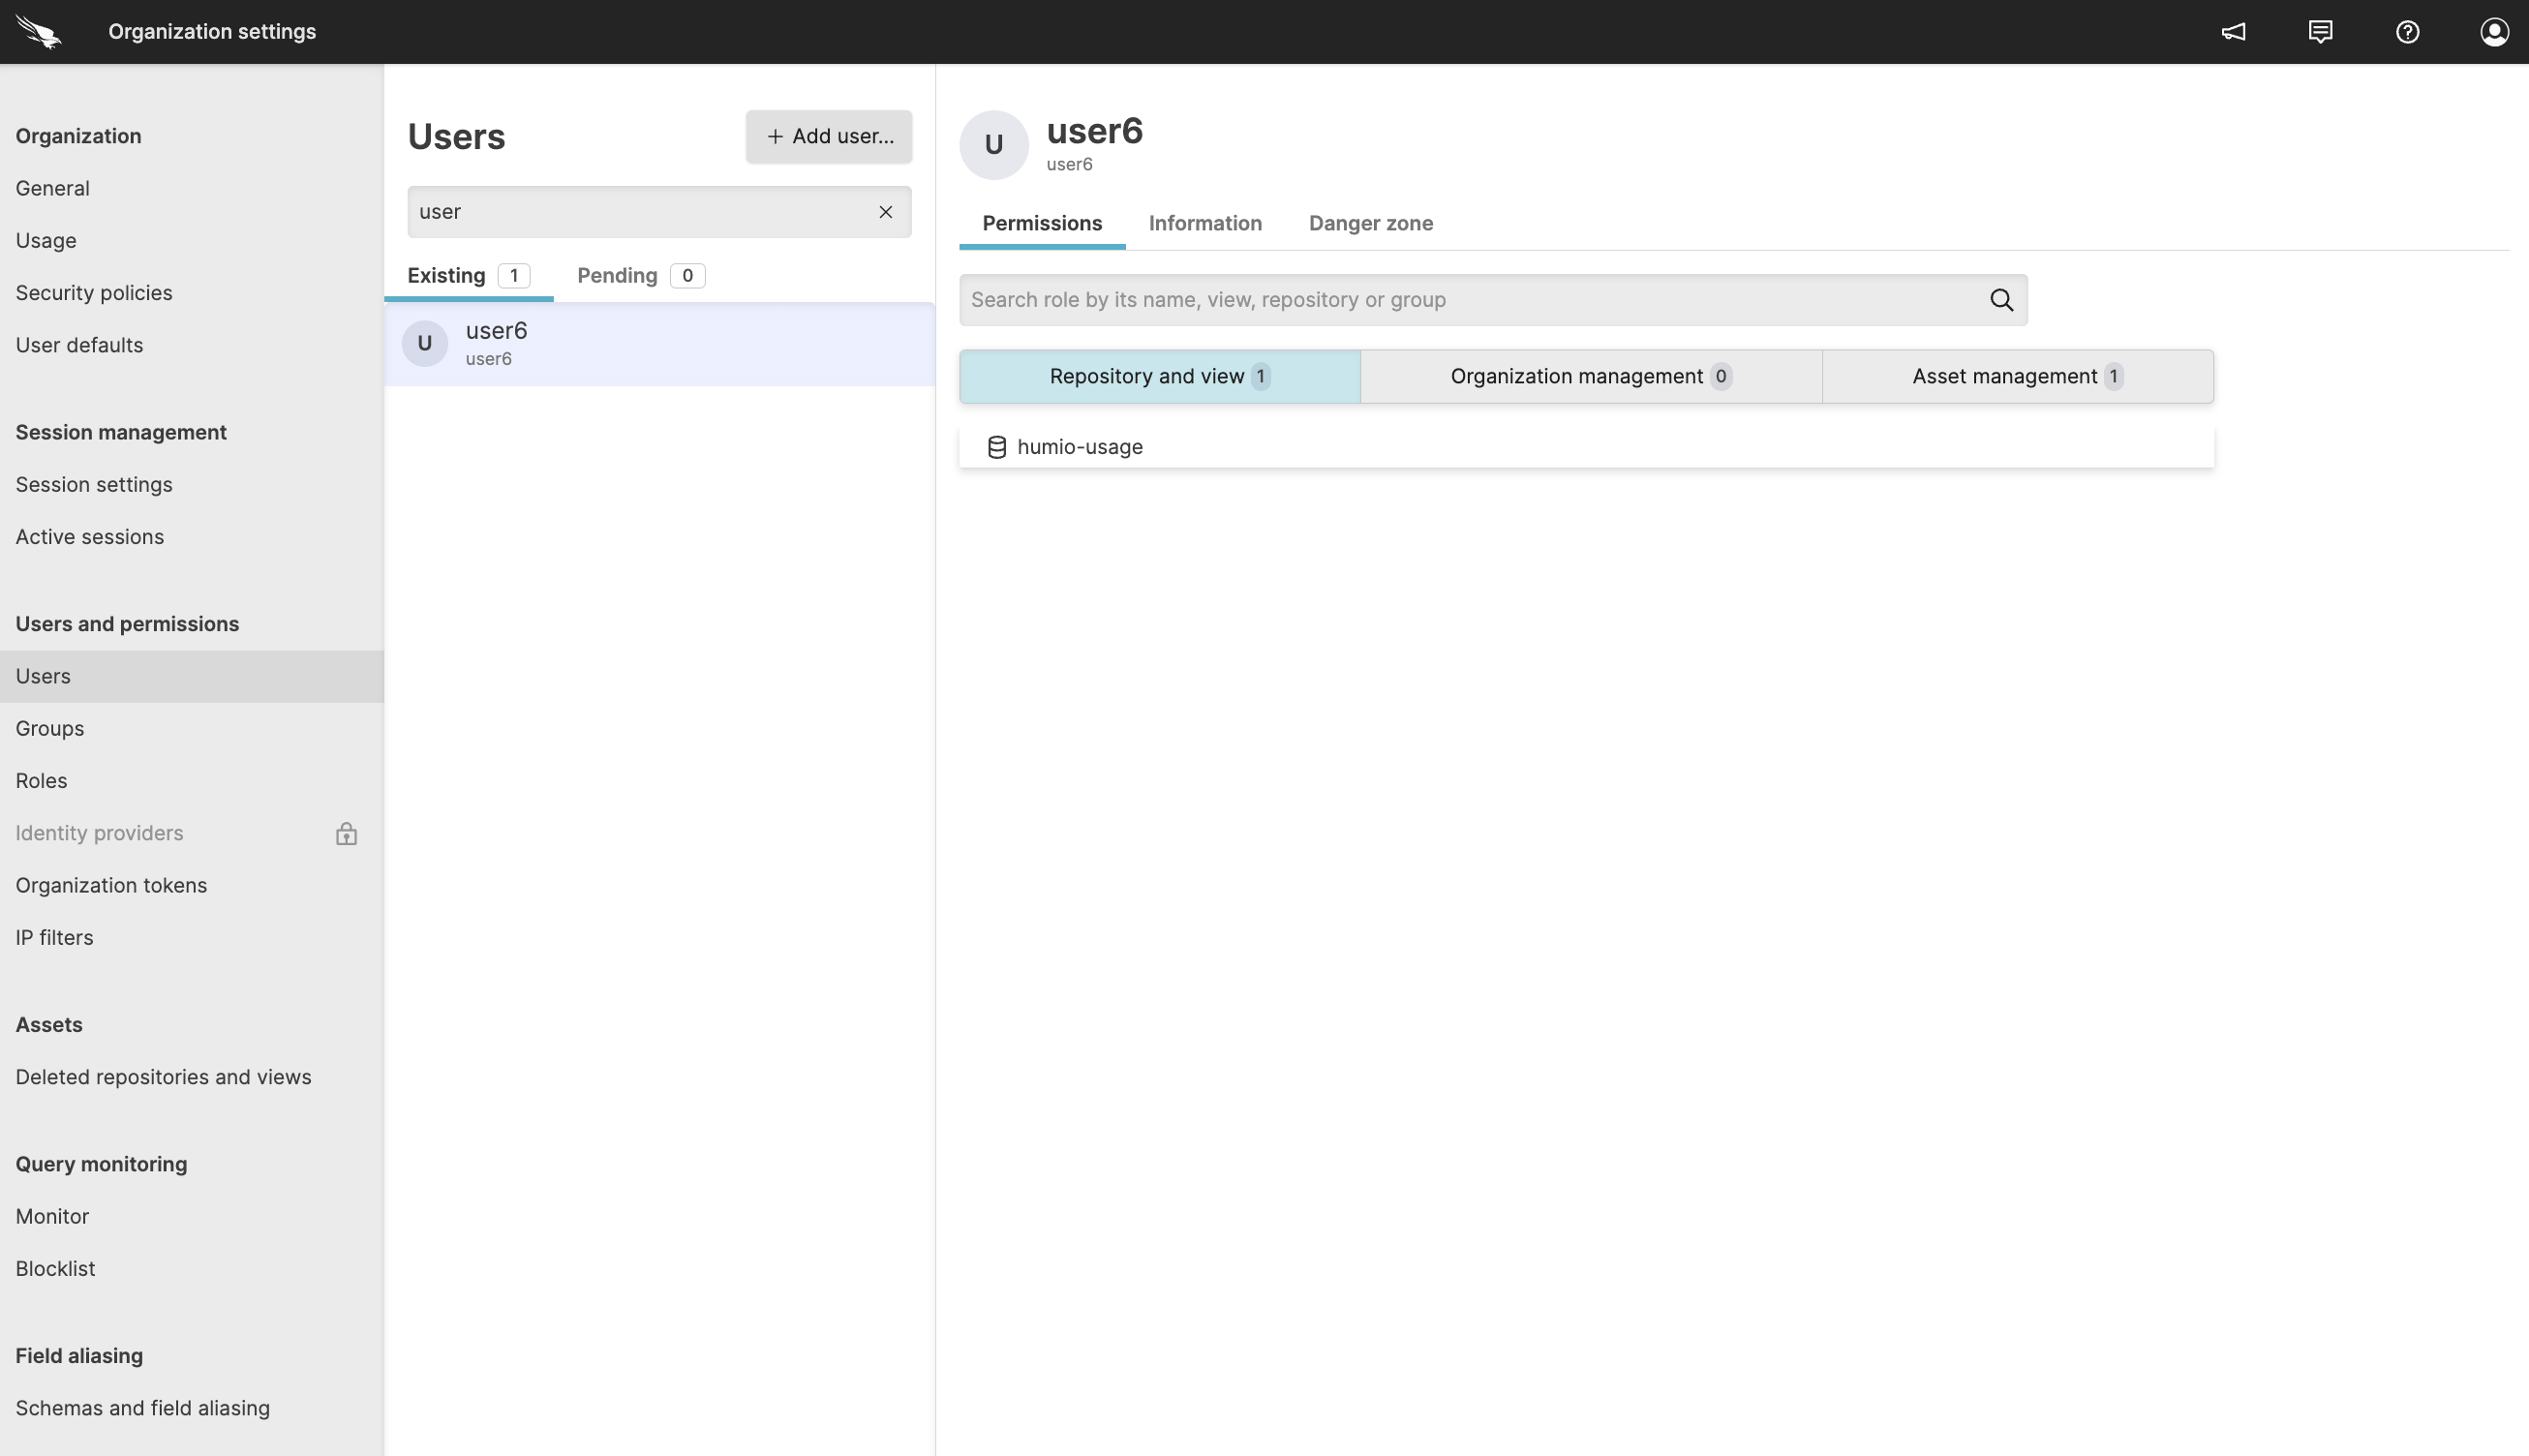Screen dimensions: 2529x1456
Task: Select user6 in the users list
Action: [x=658, y=344]
